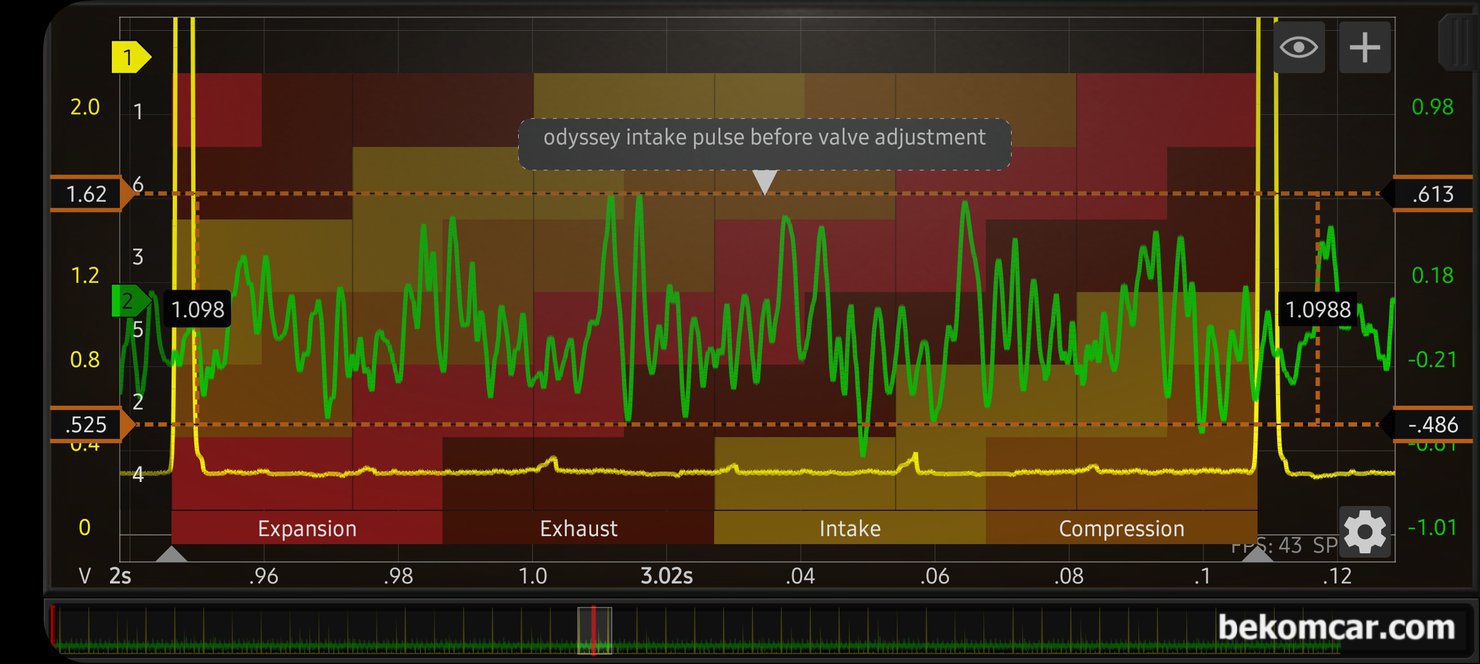Click the odyssey intake pulse annotation note
This screenshot has width=1480, height=664.
pyautogui.click(x=764, y=144)
